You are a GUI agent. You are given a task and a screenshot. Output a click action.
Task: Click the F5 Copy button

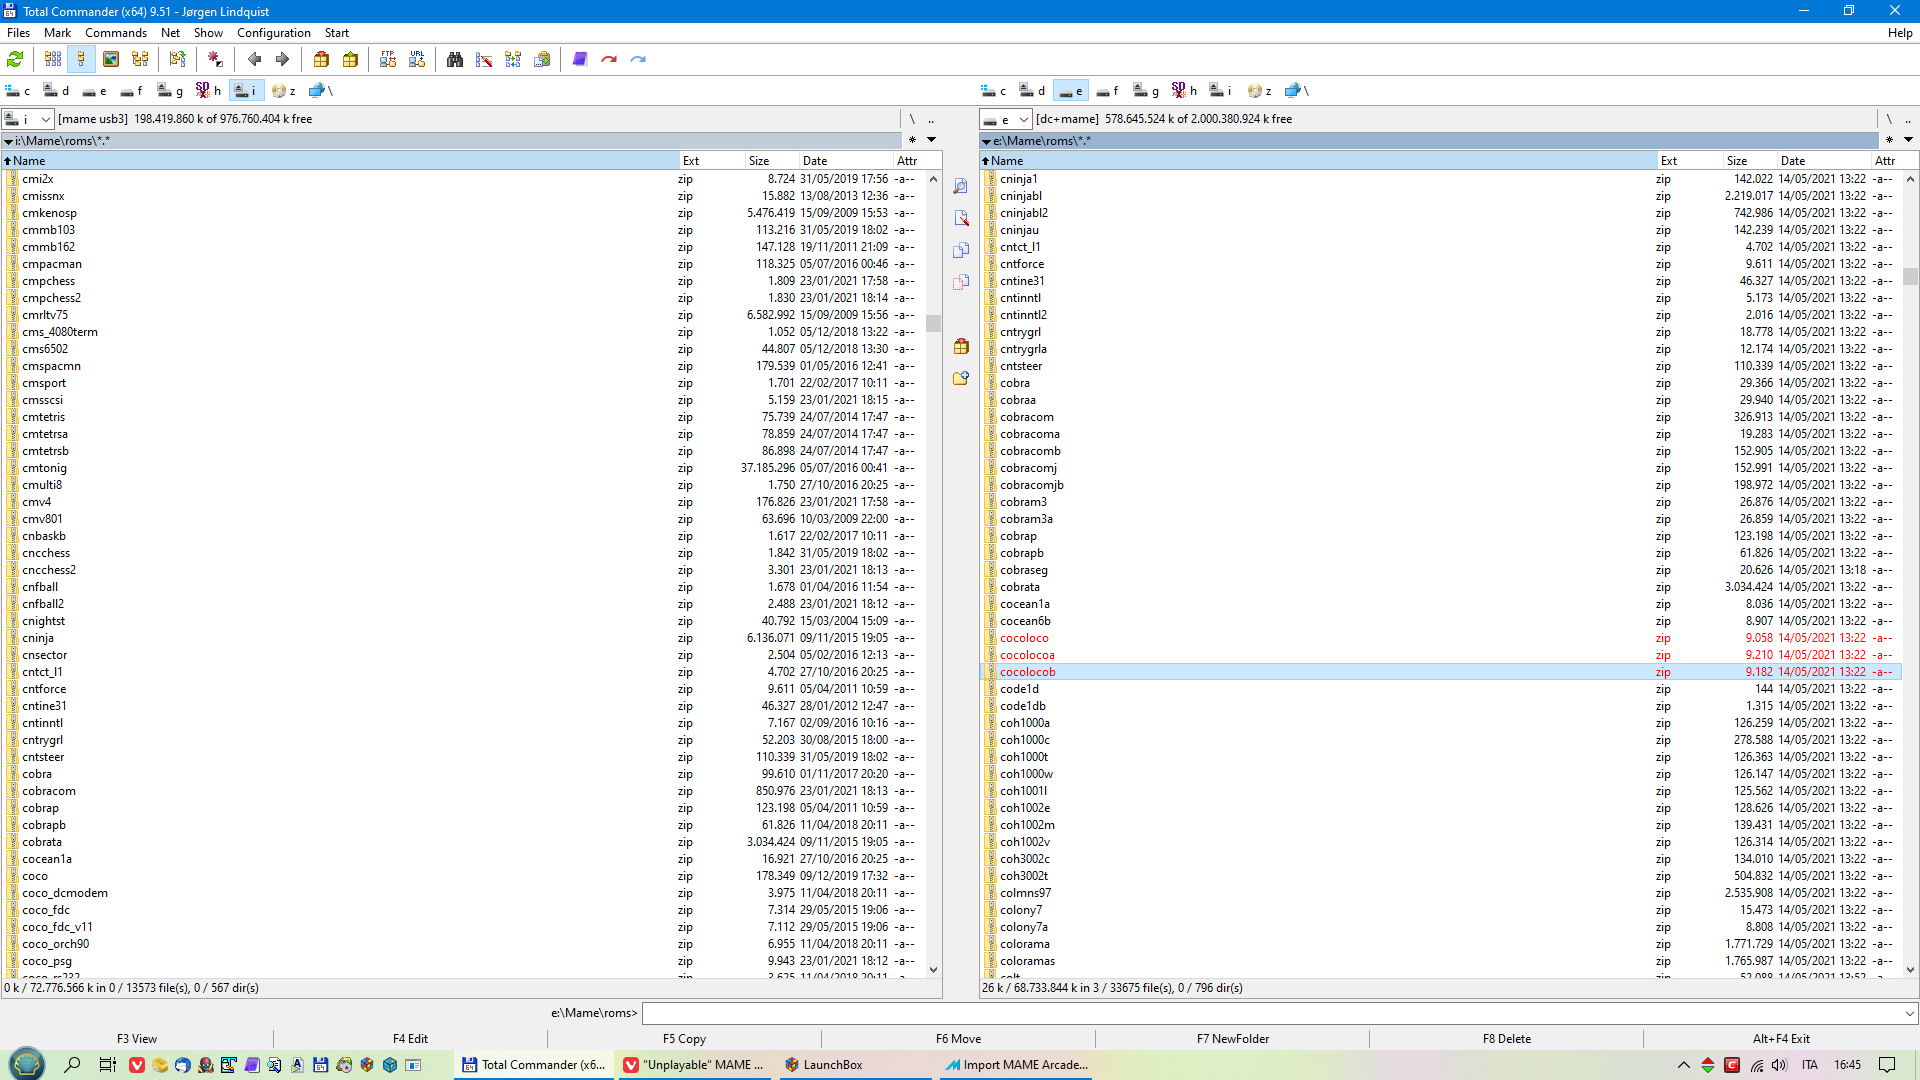tap(684, 1039)
